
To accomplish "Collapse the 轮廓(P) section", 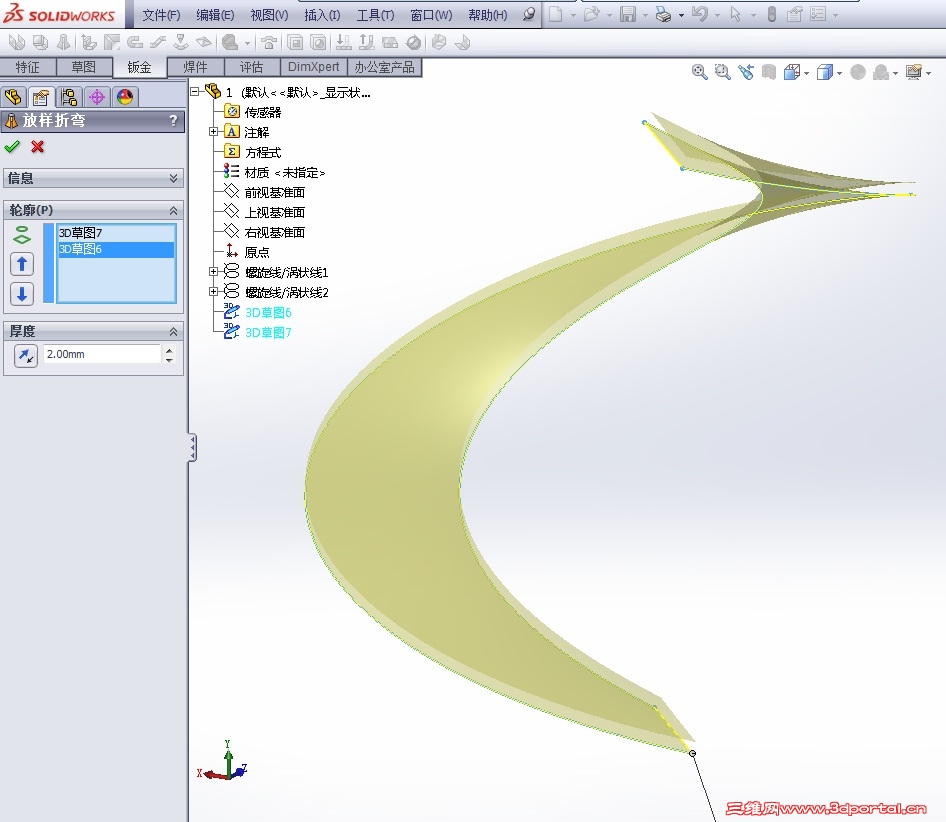I will click(x=173, y=211).
